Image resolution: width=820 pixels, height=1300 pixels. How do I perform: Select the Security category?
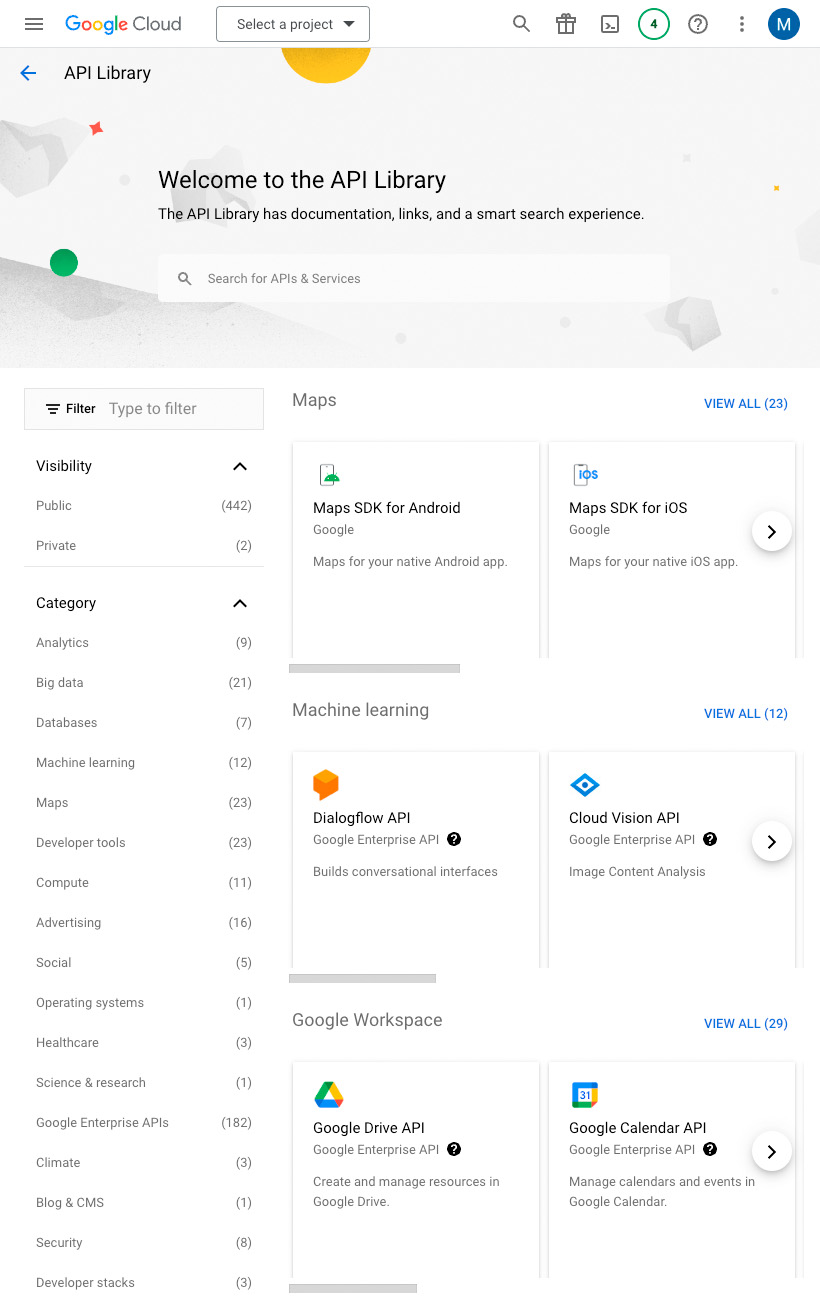pyautogui.click(x=144, y=1243)
